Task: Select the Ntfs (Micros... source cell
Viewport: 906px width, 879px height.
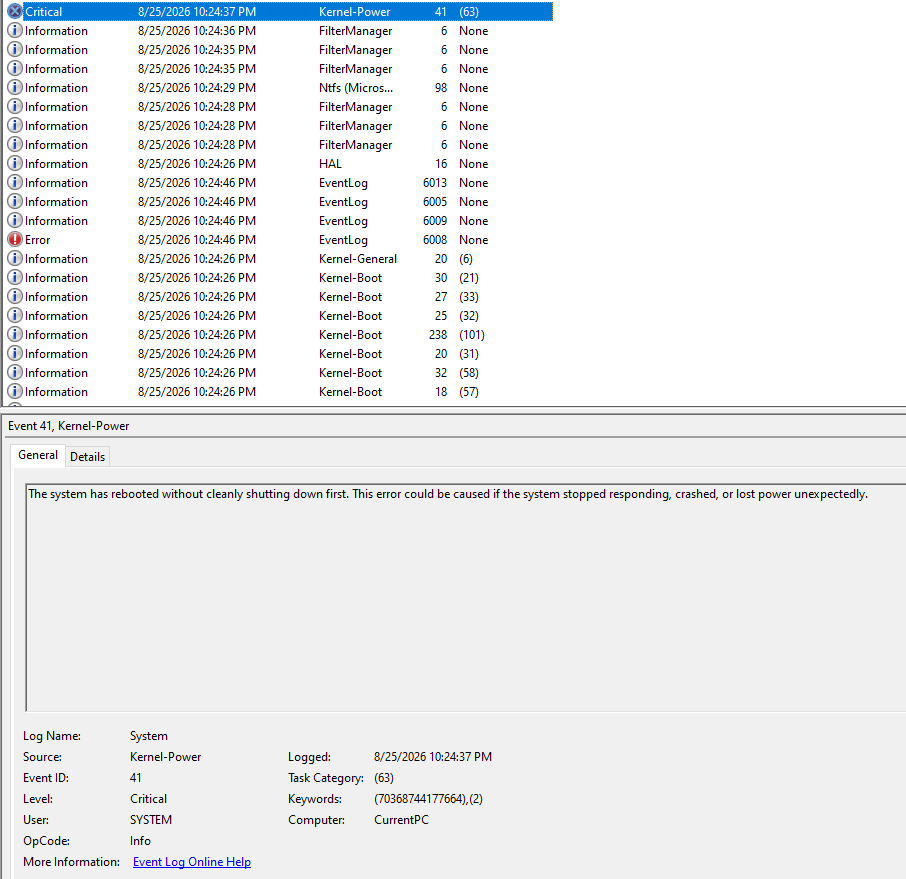Action: (356, 87)
